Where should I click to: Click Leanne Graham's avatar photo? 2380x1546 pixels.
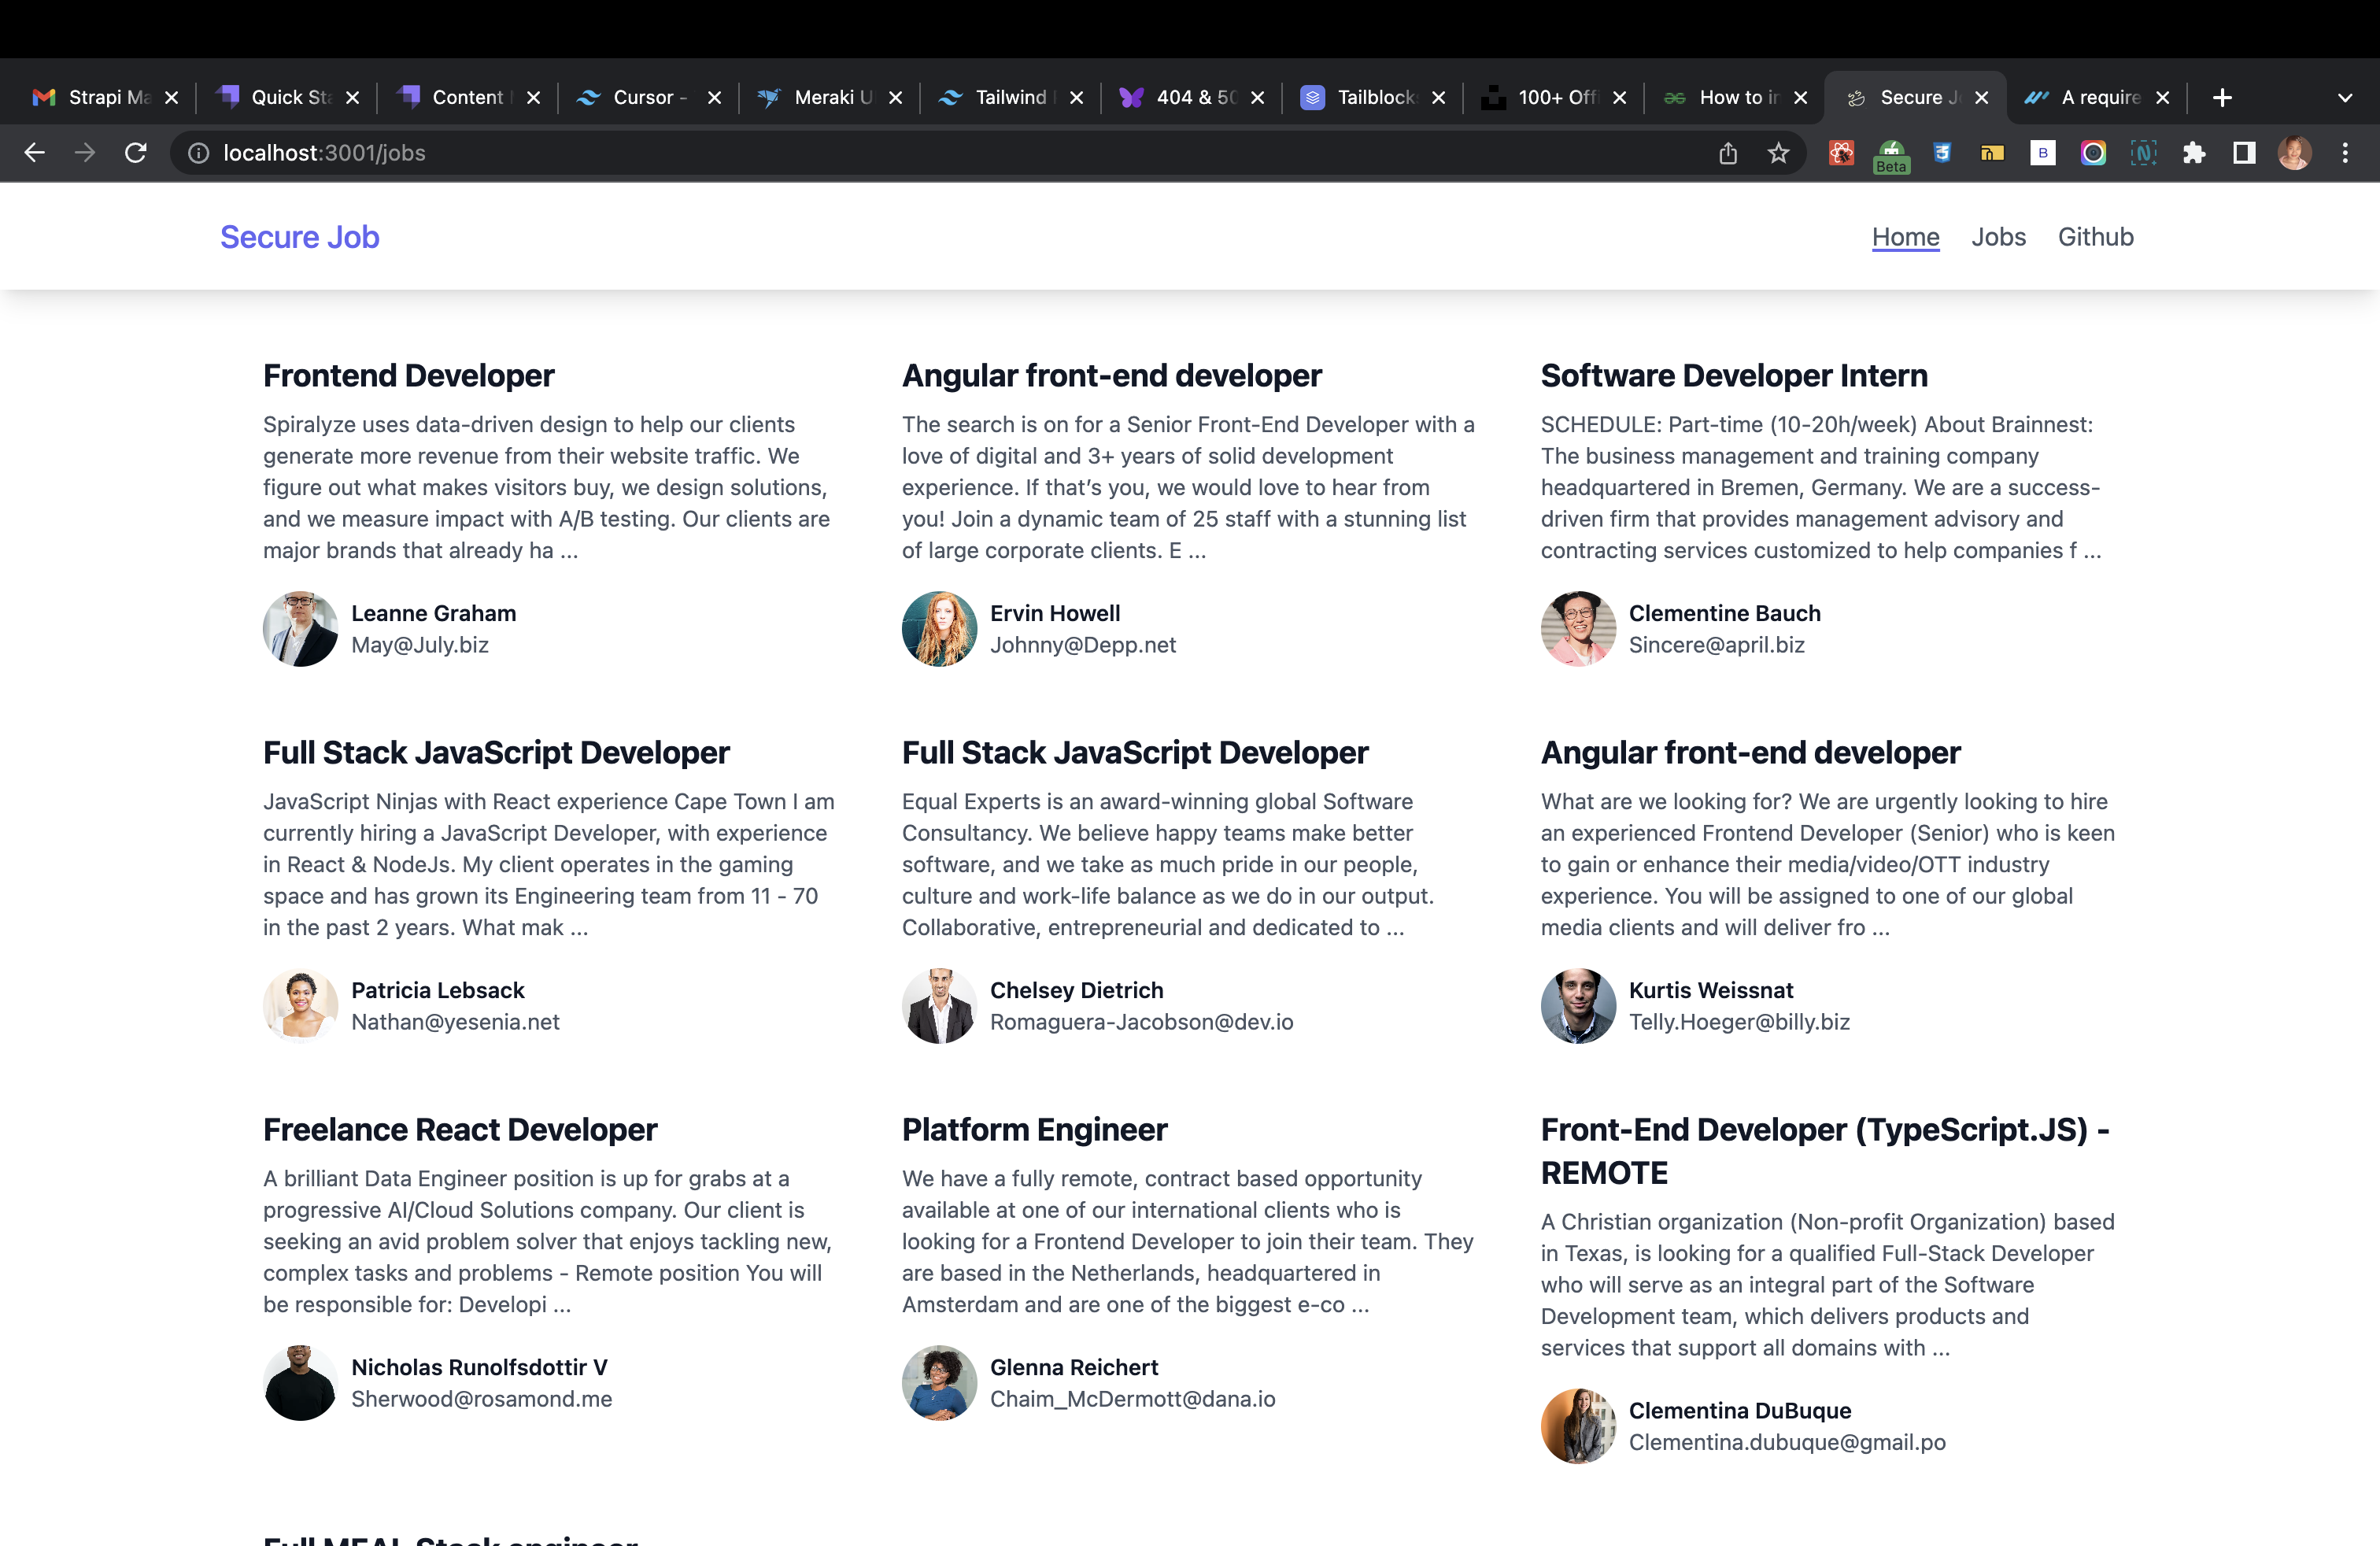[x=300, y=629]
